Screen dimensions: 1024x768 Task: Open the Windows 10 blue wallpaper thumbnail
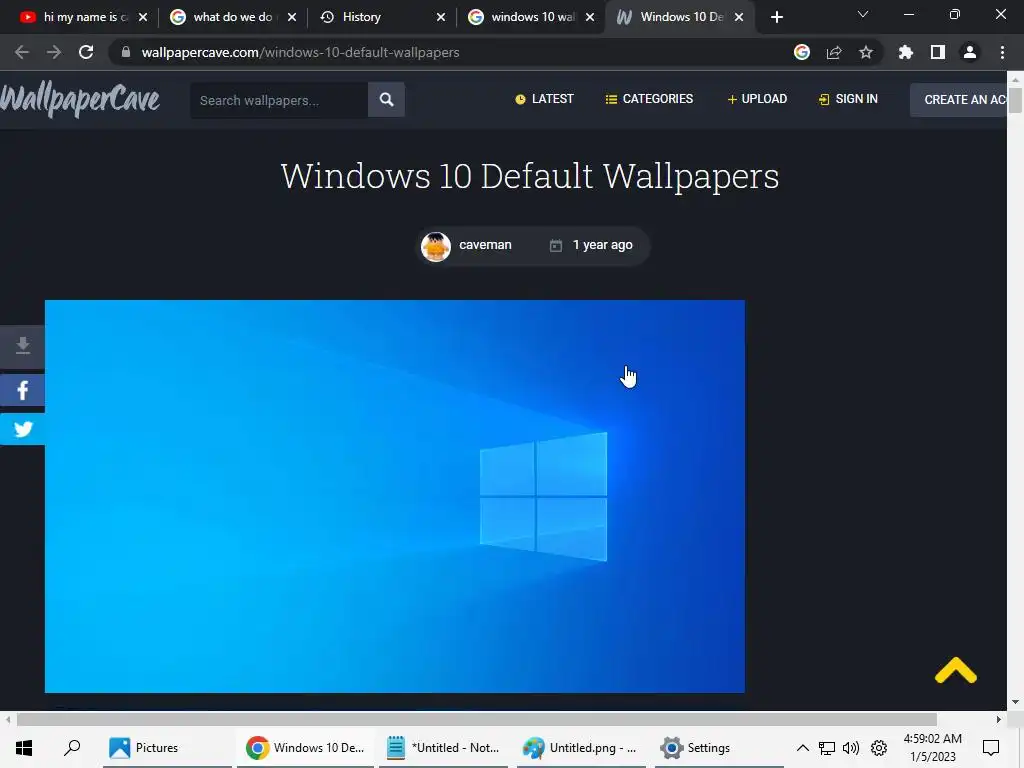394,496
